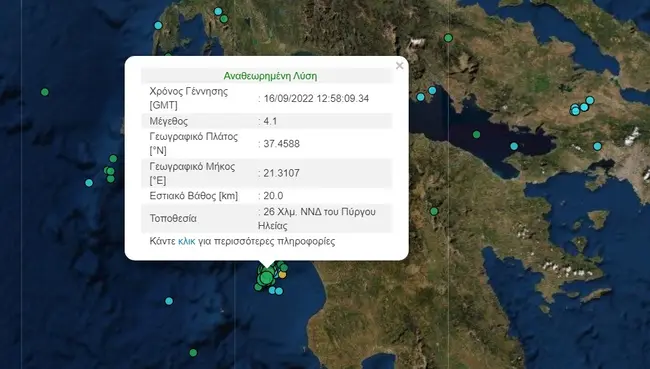Select the lone green marker far west in sea
Screen dimensions: 650x369
pyautogui.click(x=45, y=92)
